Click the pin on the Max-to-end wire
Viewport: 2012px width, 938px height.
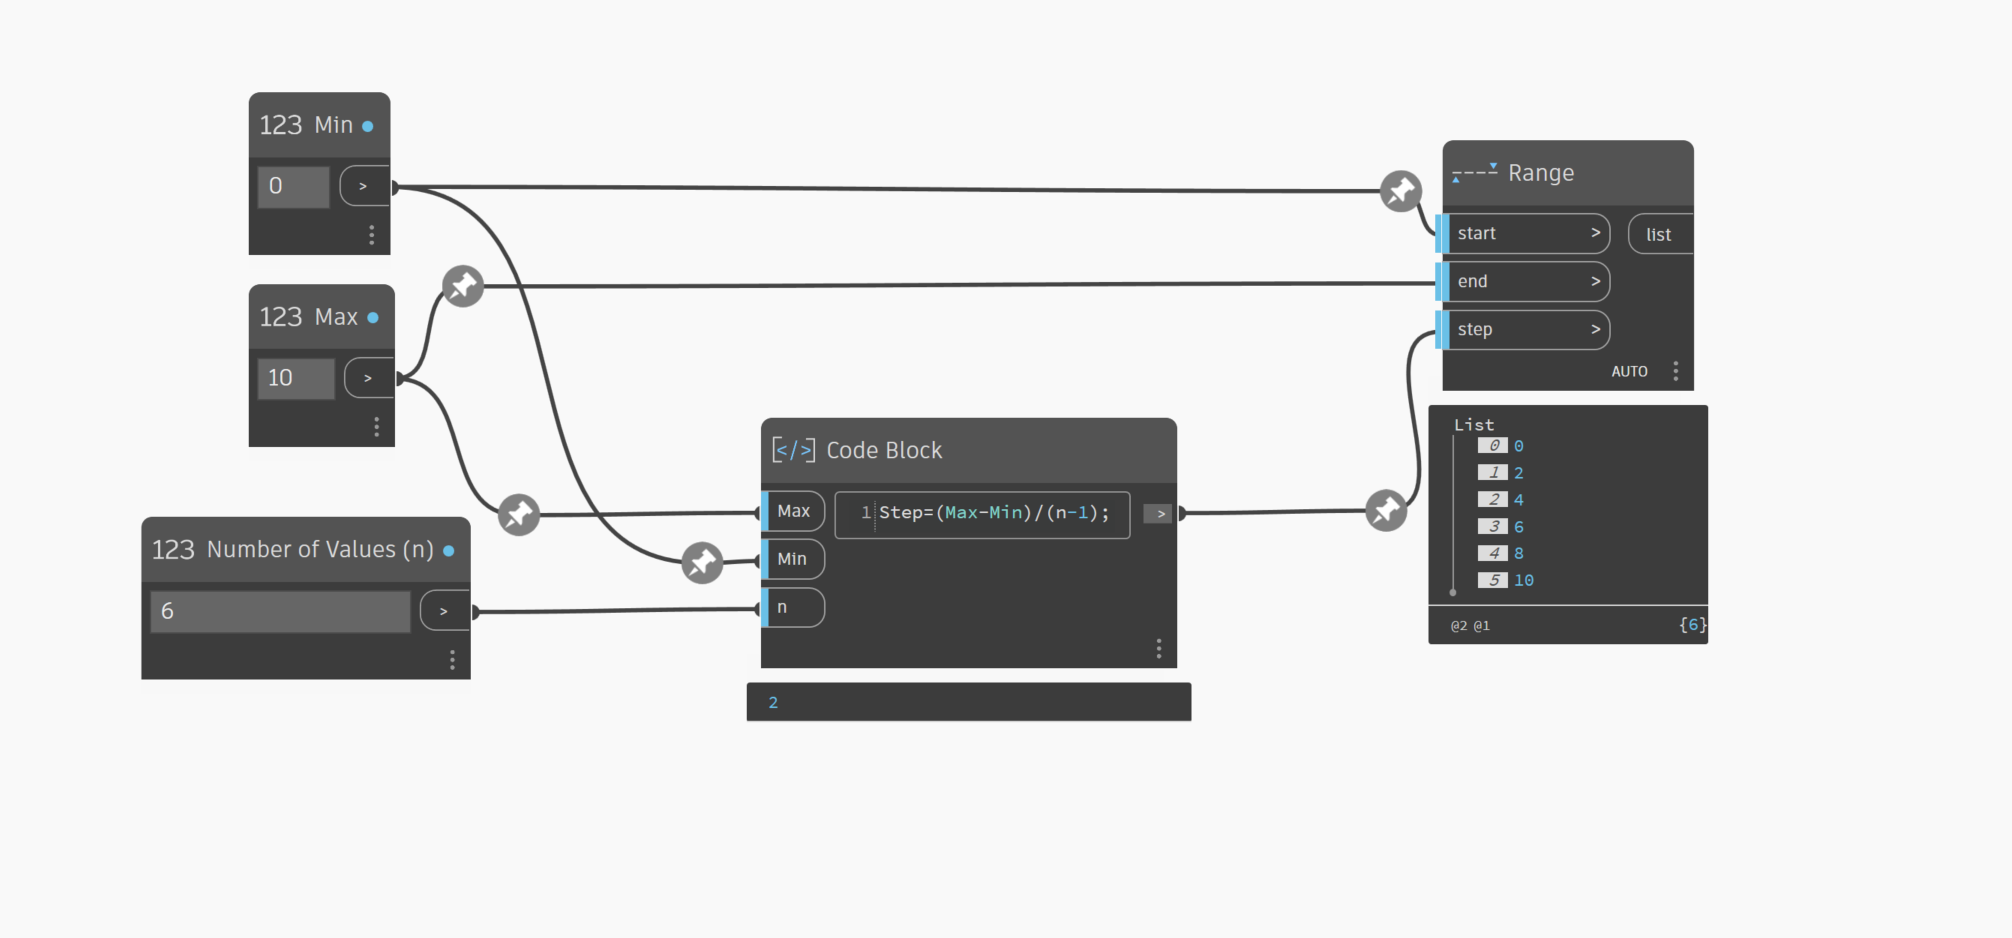[x=463, y=287]
